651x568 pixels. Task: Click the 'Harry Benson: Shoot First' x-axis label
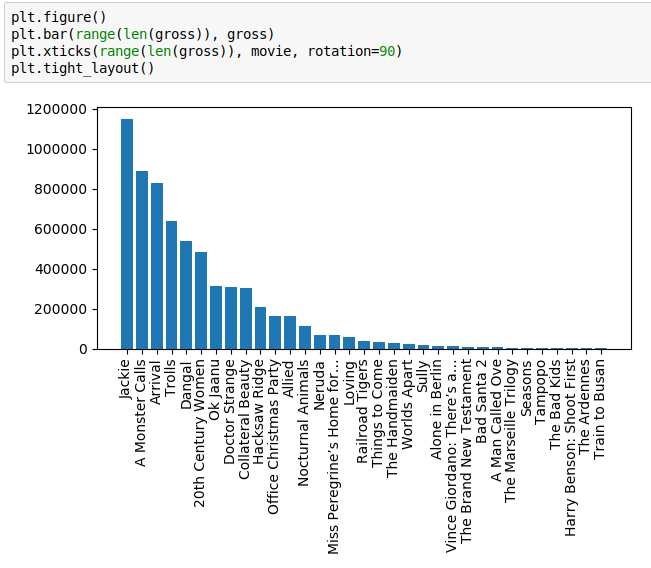point(570,448)
